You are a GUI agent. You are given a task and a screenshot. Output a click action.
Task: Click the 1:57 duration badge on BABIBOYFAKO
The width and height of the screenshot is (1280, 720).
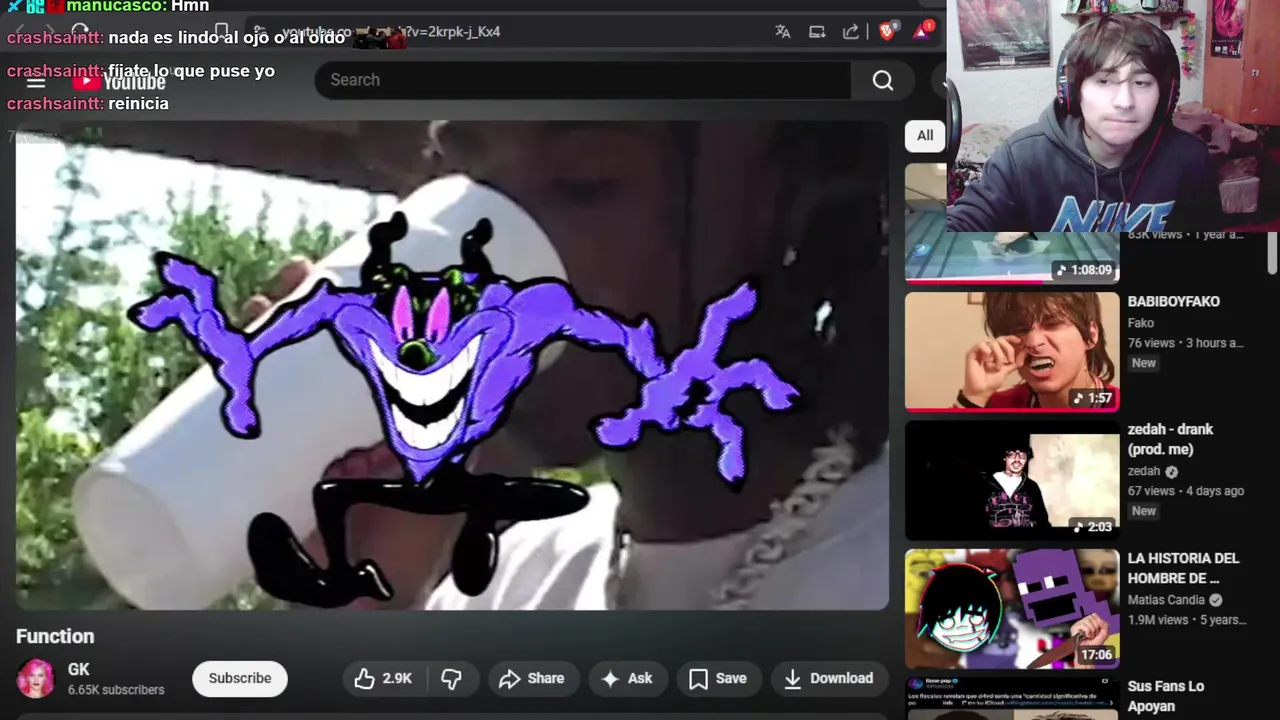tap(1092, 398)
